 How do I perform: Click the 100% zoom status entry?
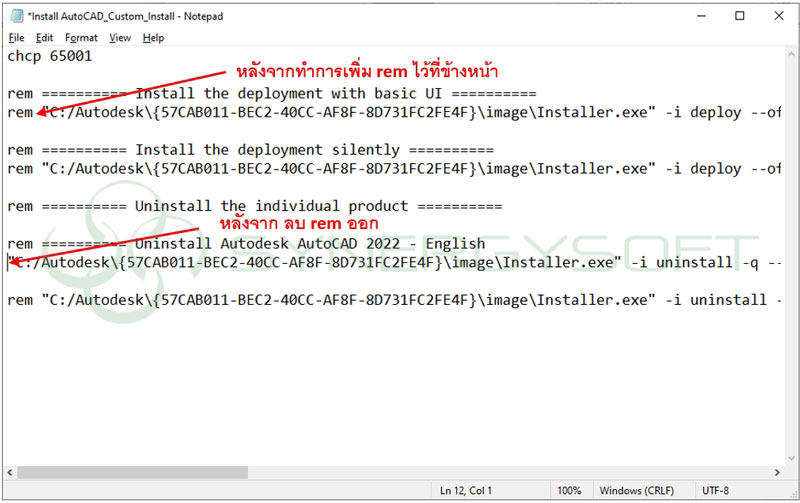569,491
